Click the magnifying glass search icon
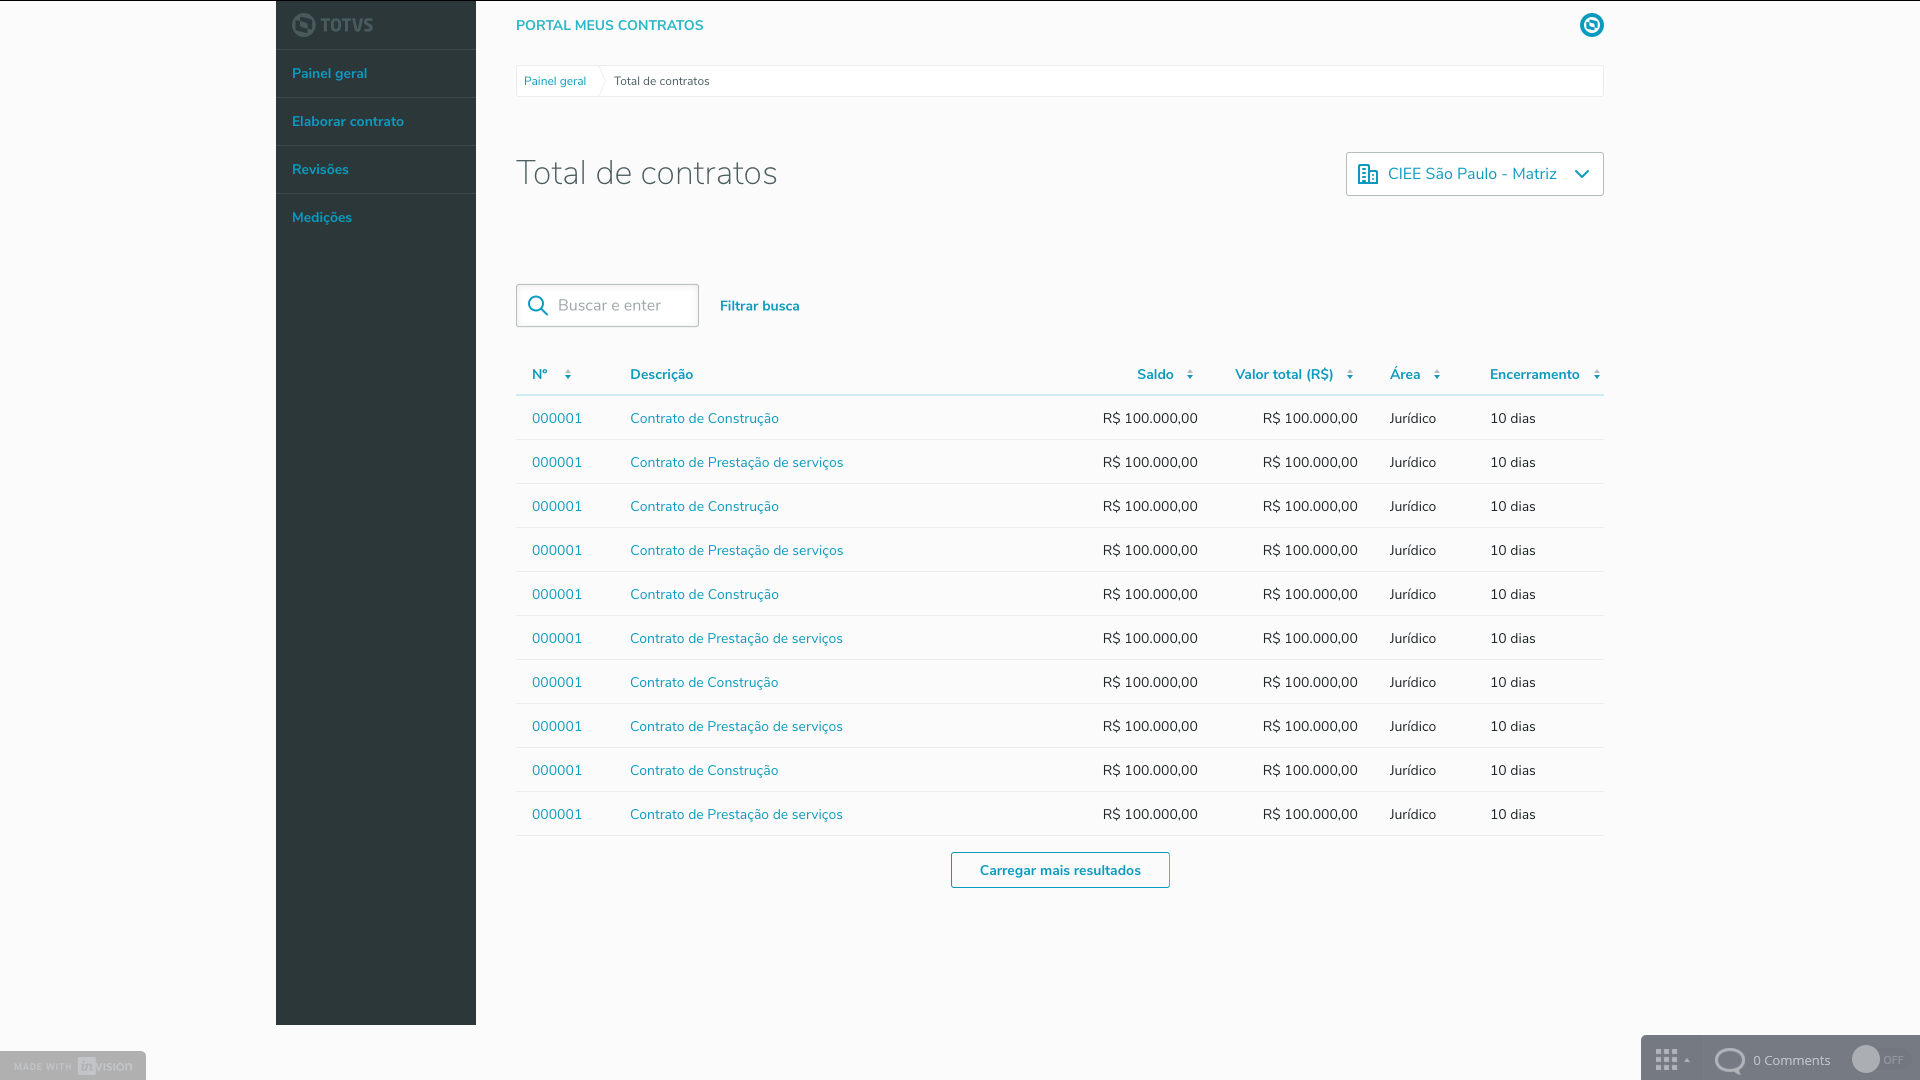 [538, 306]
